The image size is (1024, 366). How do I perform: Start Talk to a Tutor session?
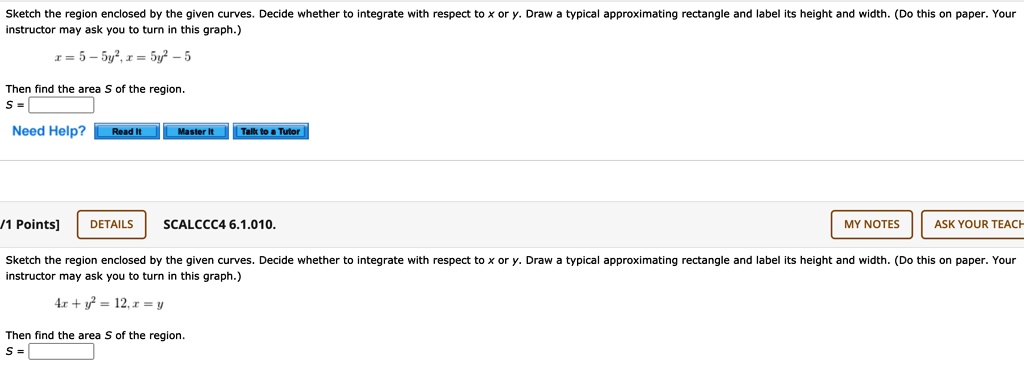[x=270, y=131]
